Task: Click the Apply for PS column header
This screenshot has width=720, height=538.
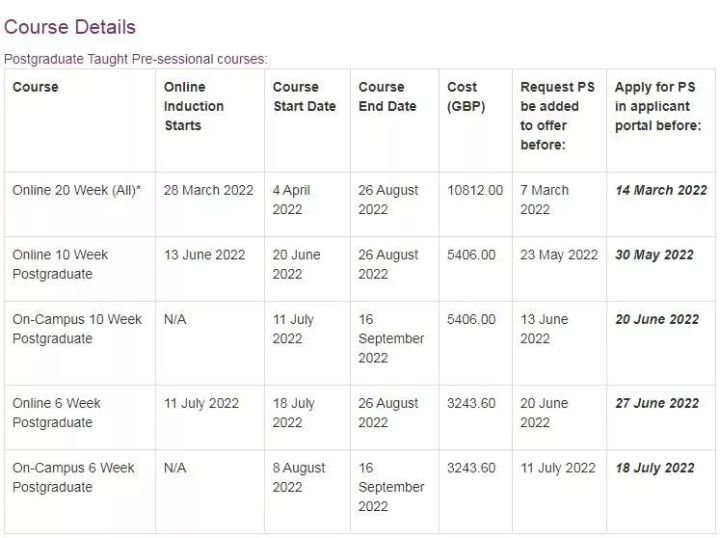Action: 658,106
